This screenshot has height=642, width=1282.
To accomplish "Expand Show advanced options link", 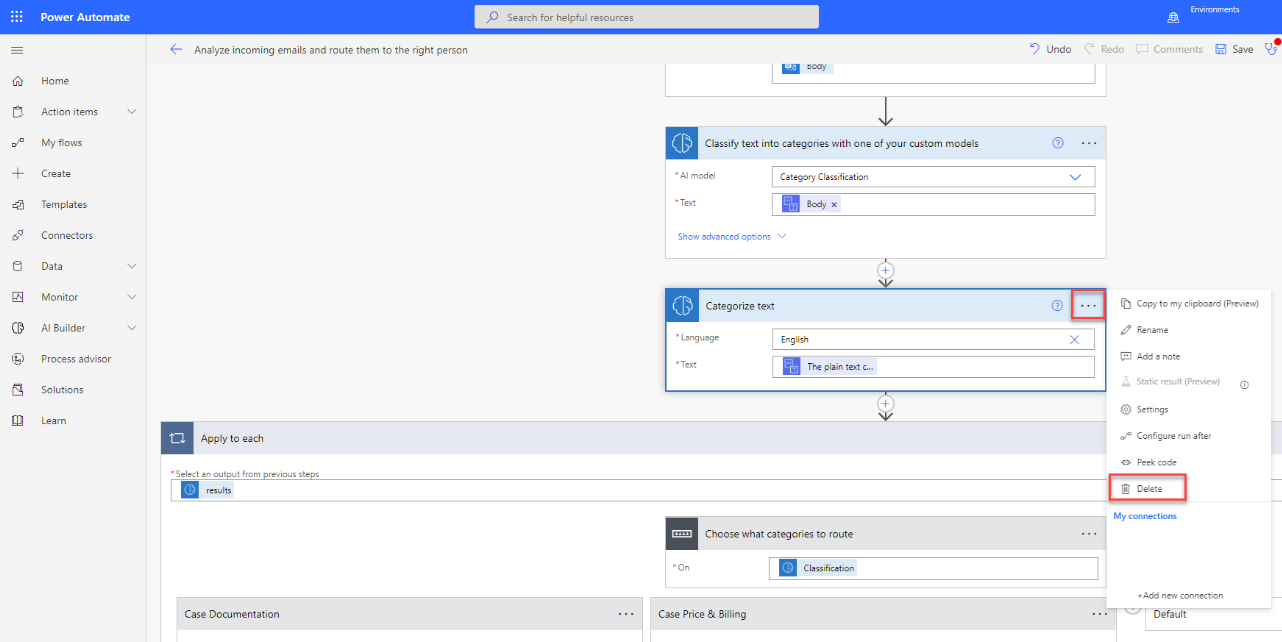I will (724, 236).
